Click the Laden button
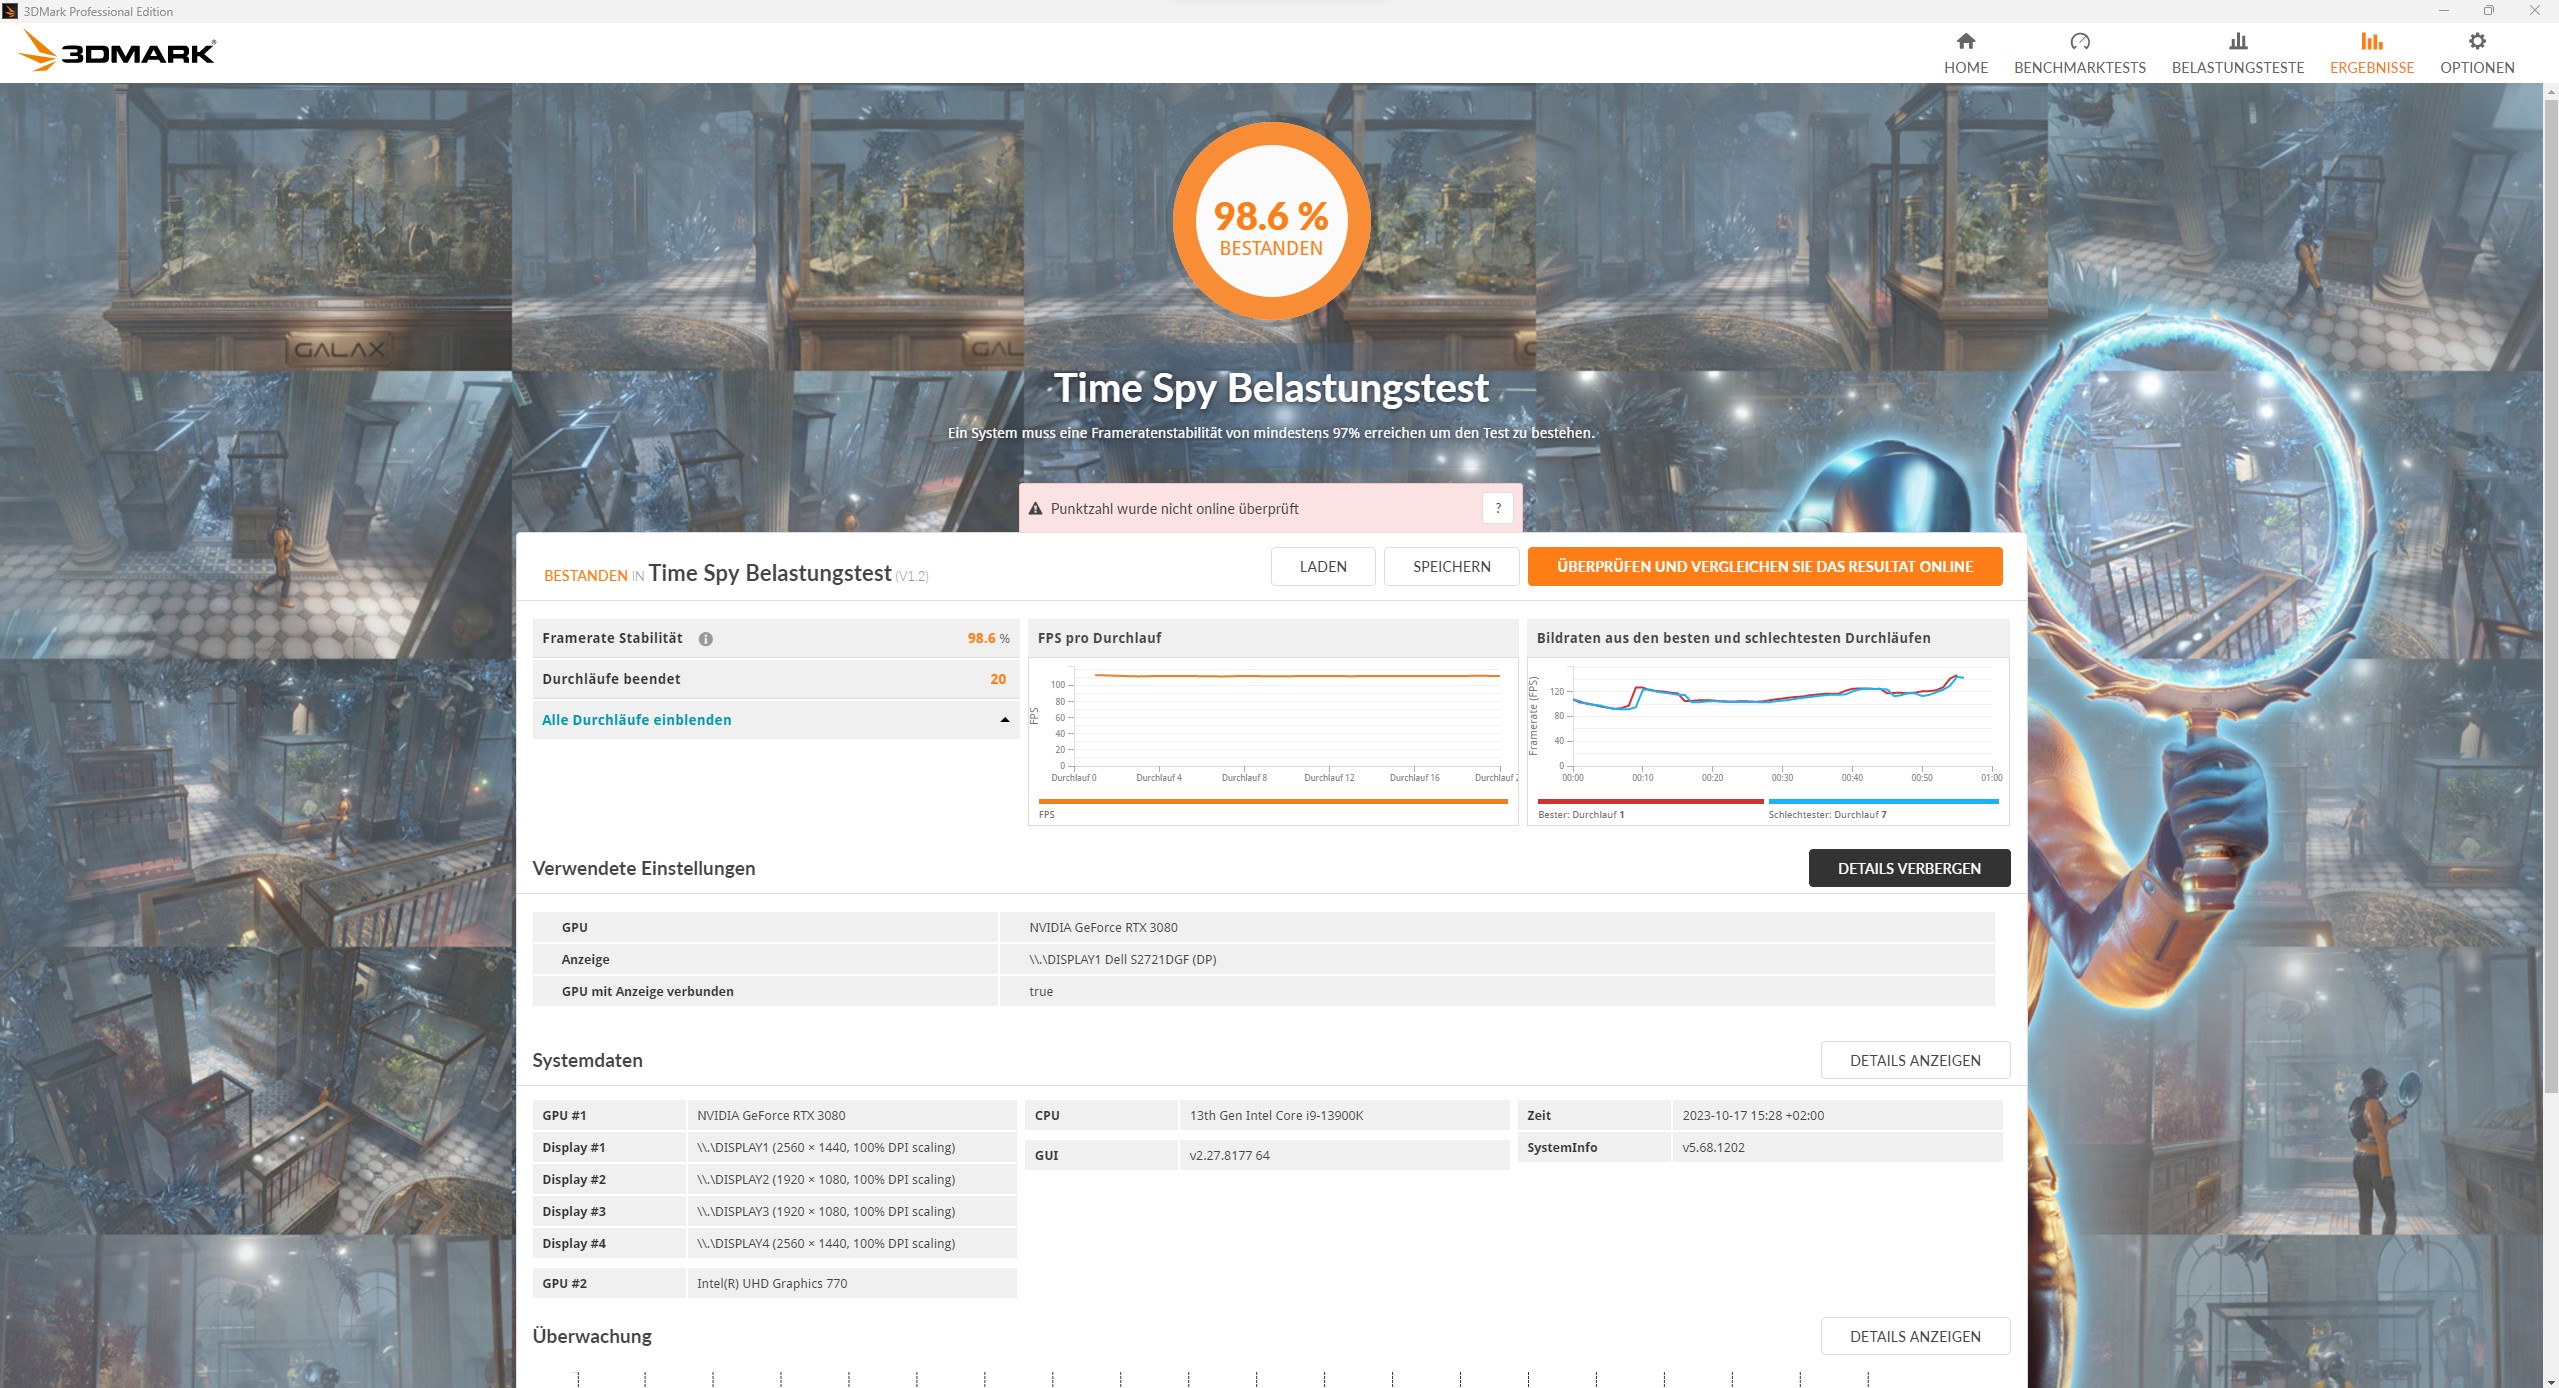 [x=1322, y=566]
